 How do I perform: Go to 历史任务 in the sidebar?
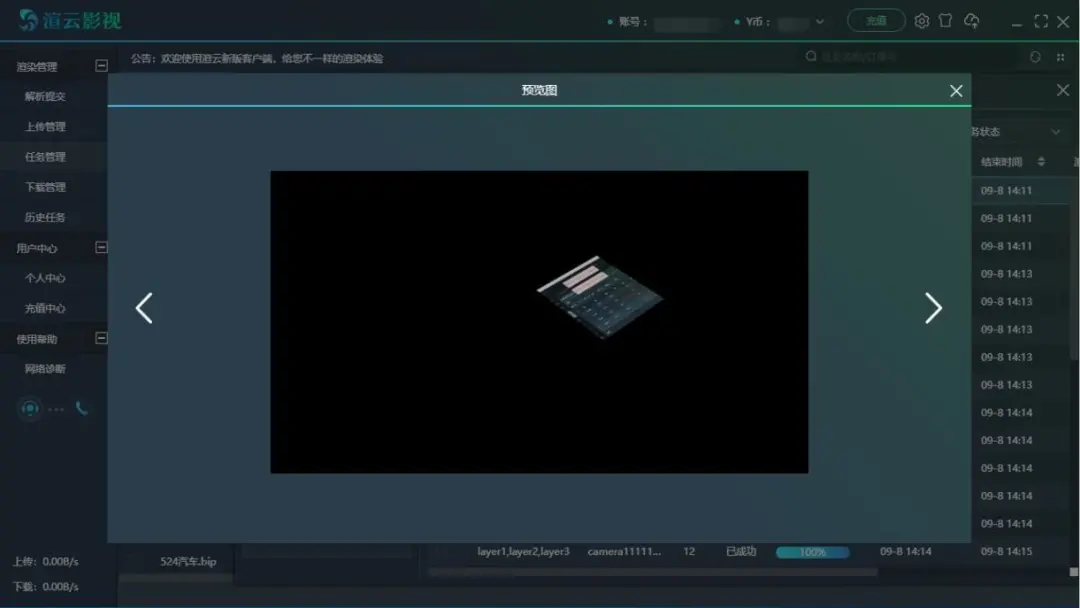45,217
